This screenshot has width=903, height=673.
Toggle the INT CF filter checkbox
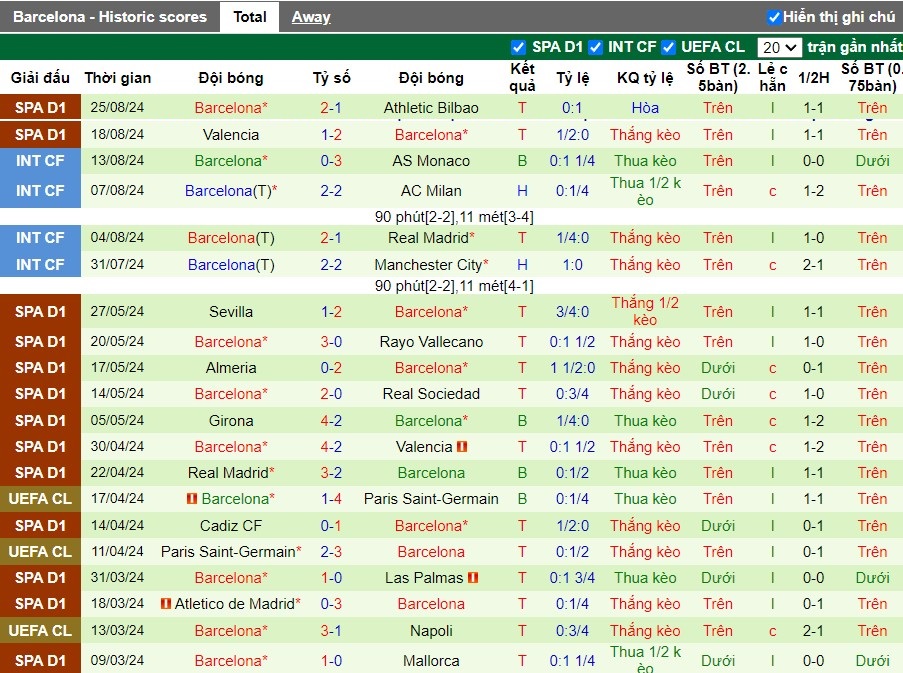595,47
